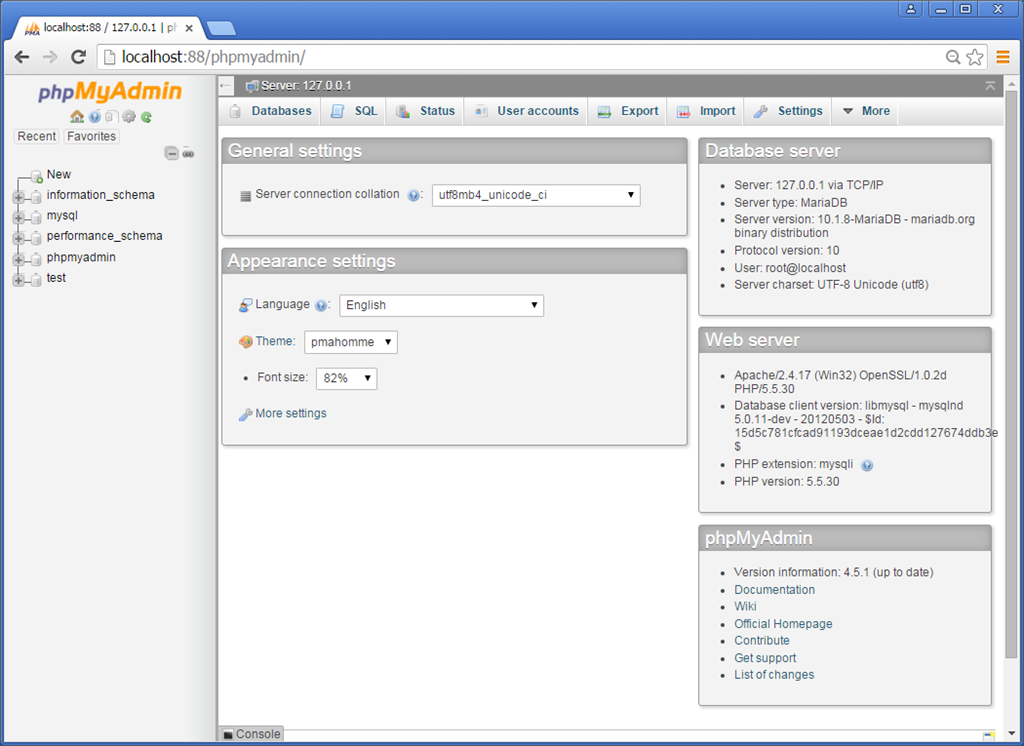The image size is (1024, 746).
Task: Open the Theme dropdown
Action: 350,341
